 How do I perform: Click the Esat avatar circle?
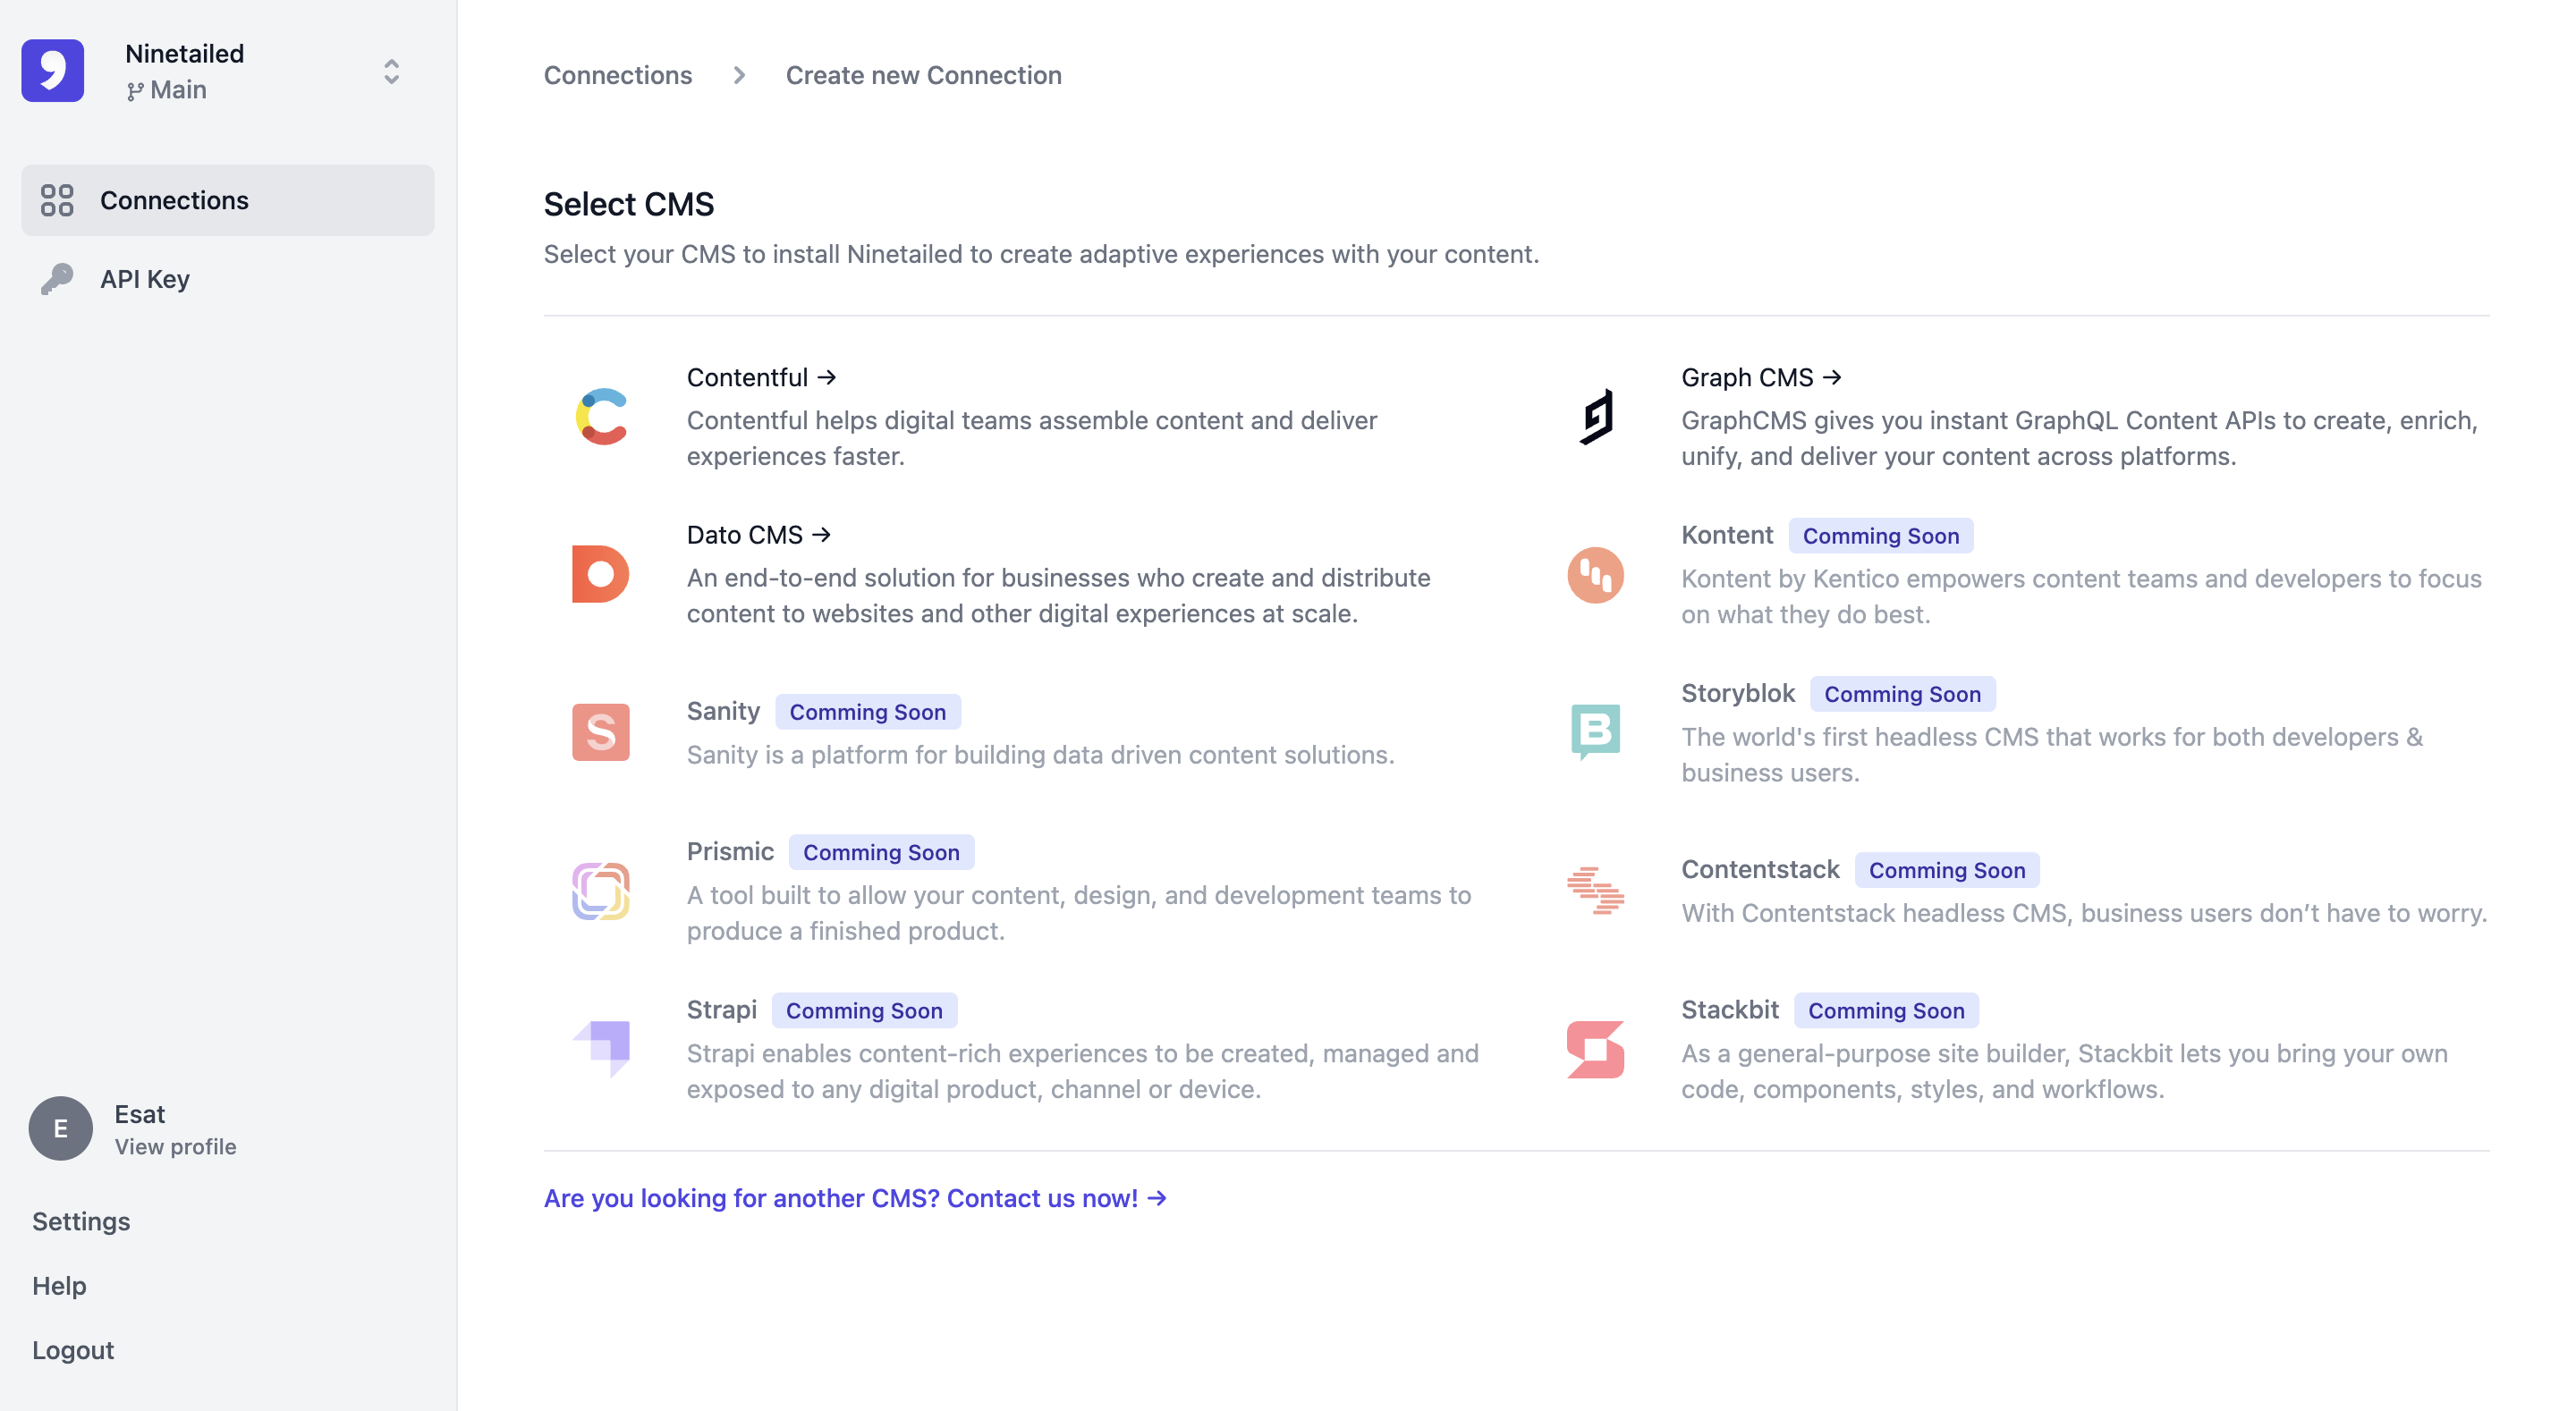tap(61, 1128)
